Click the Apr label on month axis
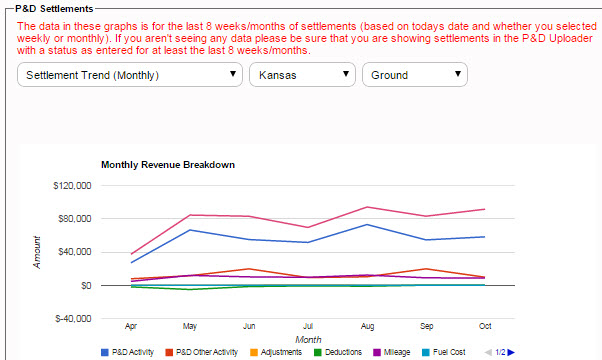 (131, 326)
